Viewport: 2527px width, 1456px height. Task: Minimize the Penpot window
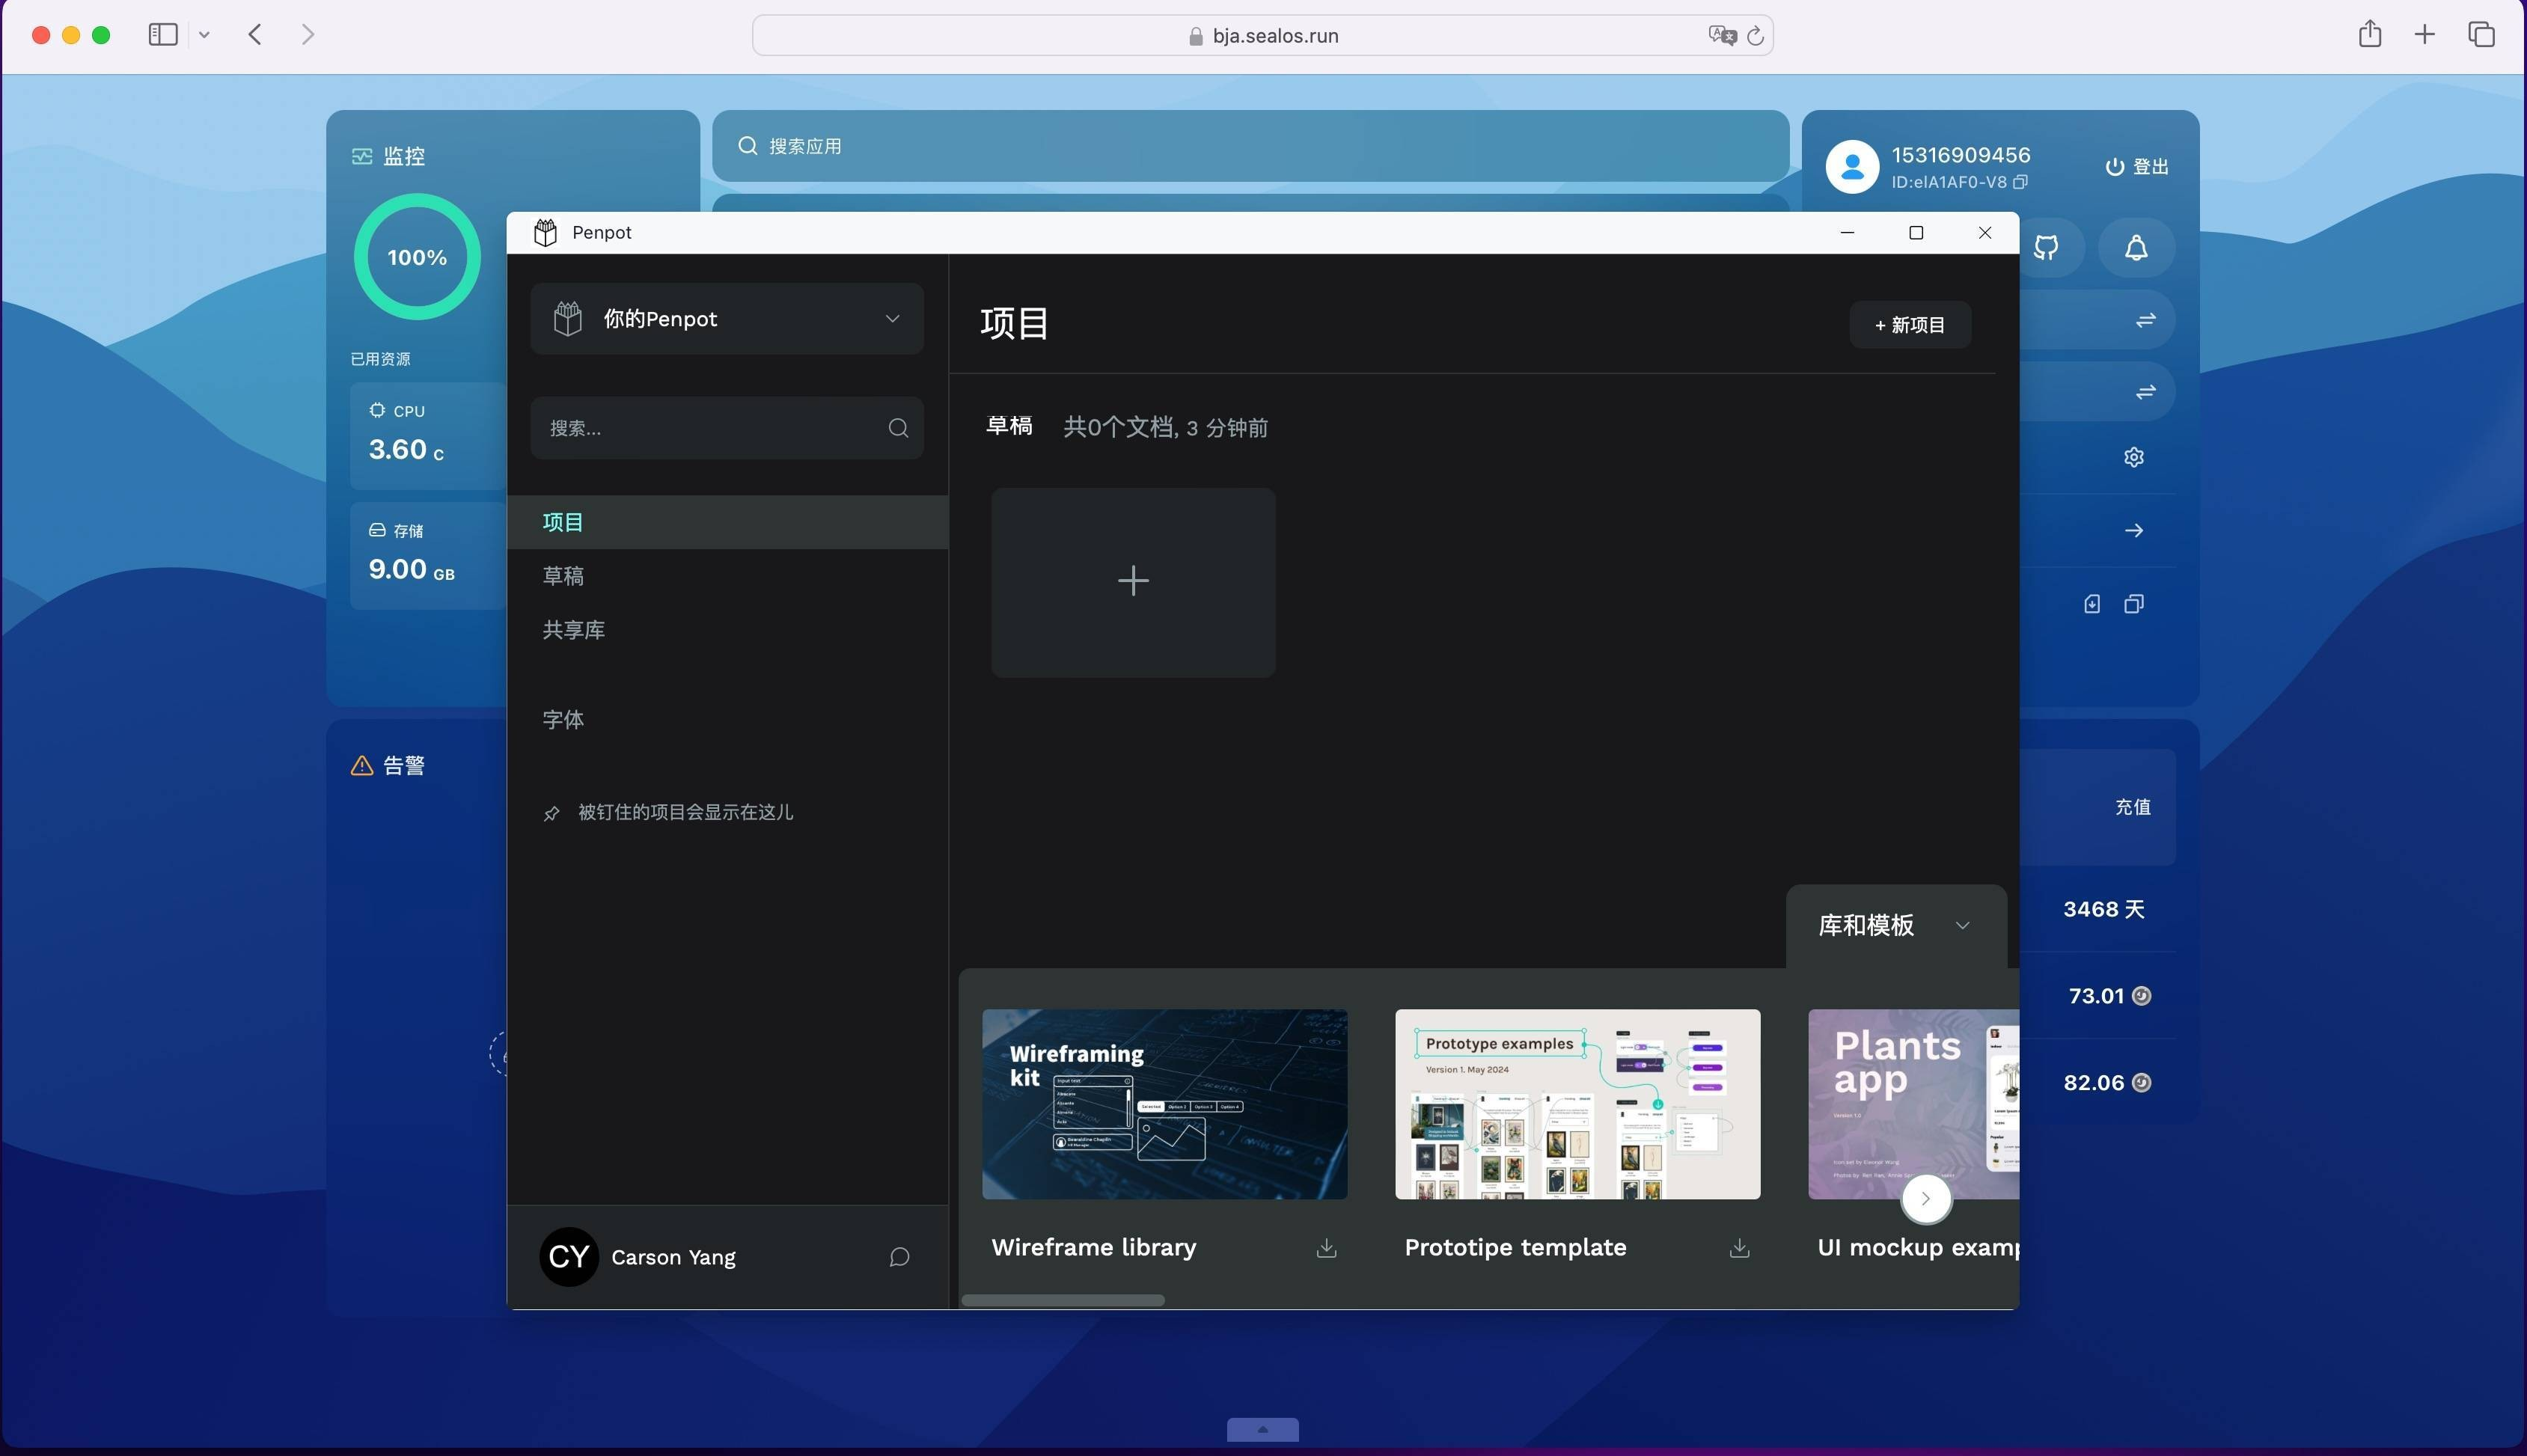click(1847, 232)
